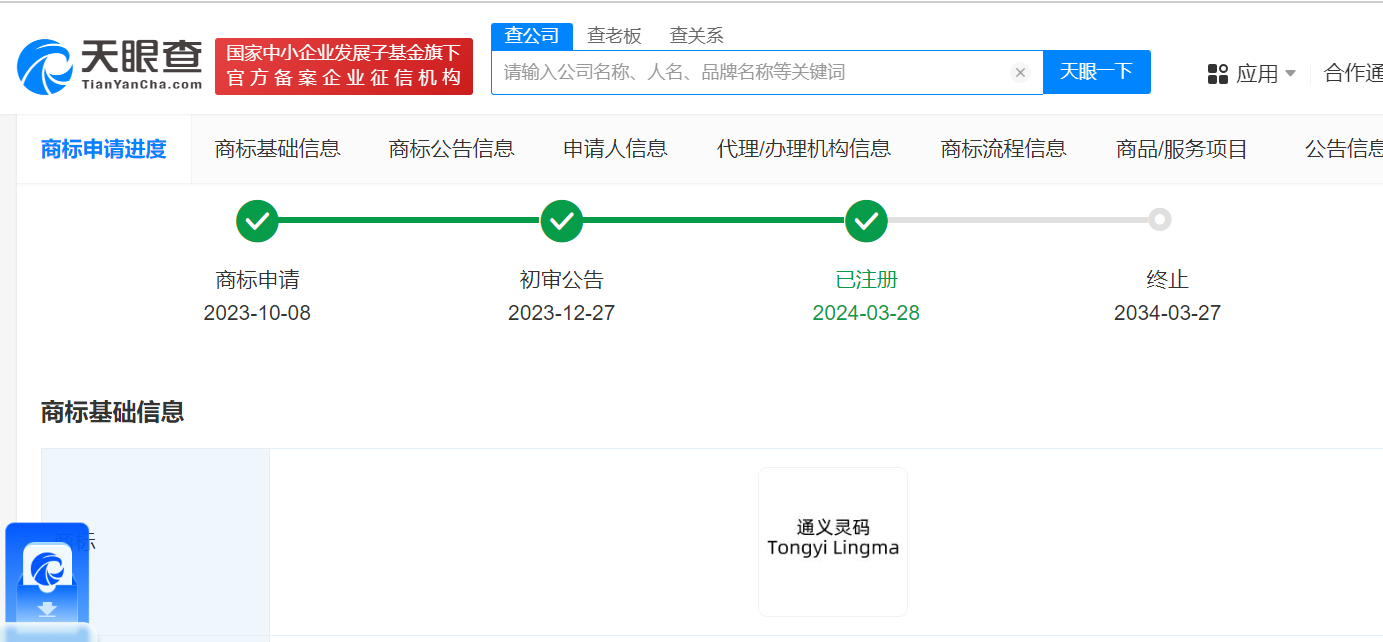Click the 通义灵码 Tongyi Lingma trademark image
The height and width of the screenshot is (642, 1383).
click(x=832, y=541)
